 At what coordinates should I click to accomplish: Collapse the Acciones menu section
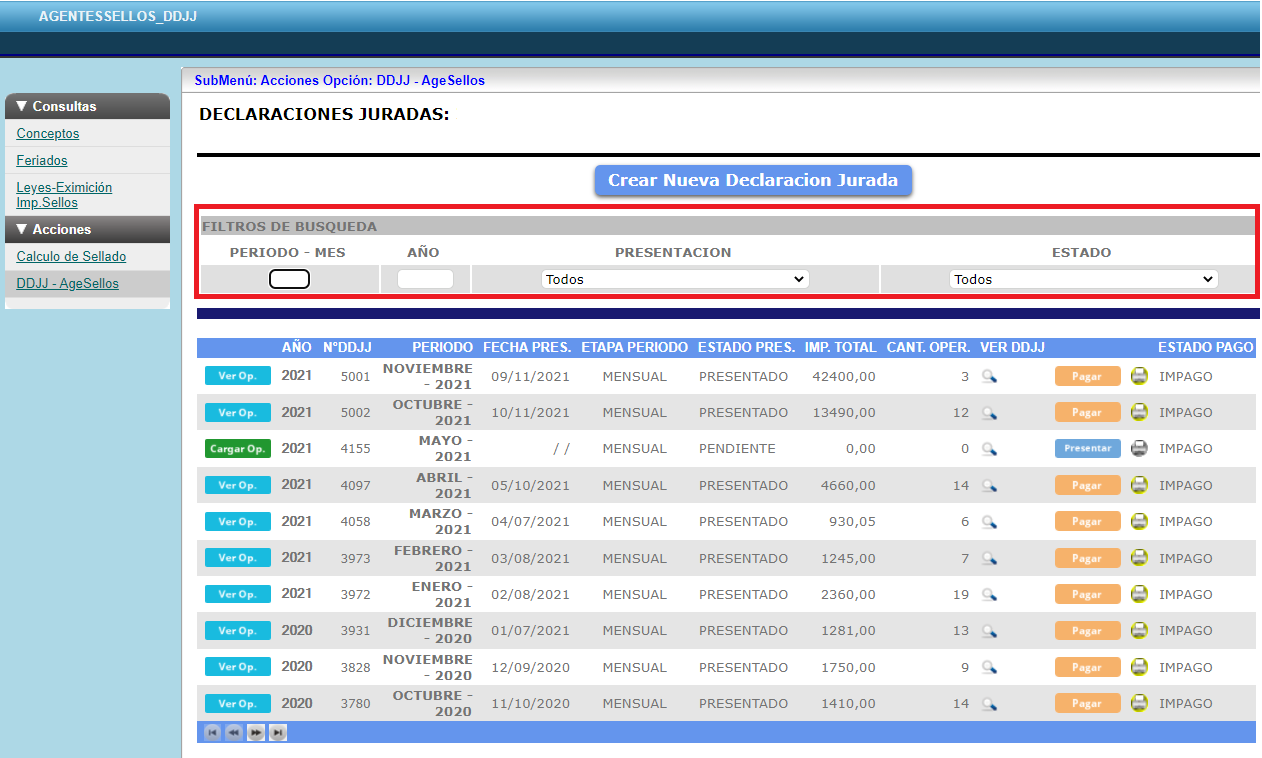(x=88, y=229)
